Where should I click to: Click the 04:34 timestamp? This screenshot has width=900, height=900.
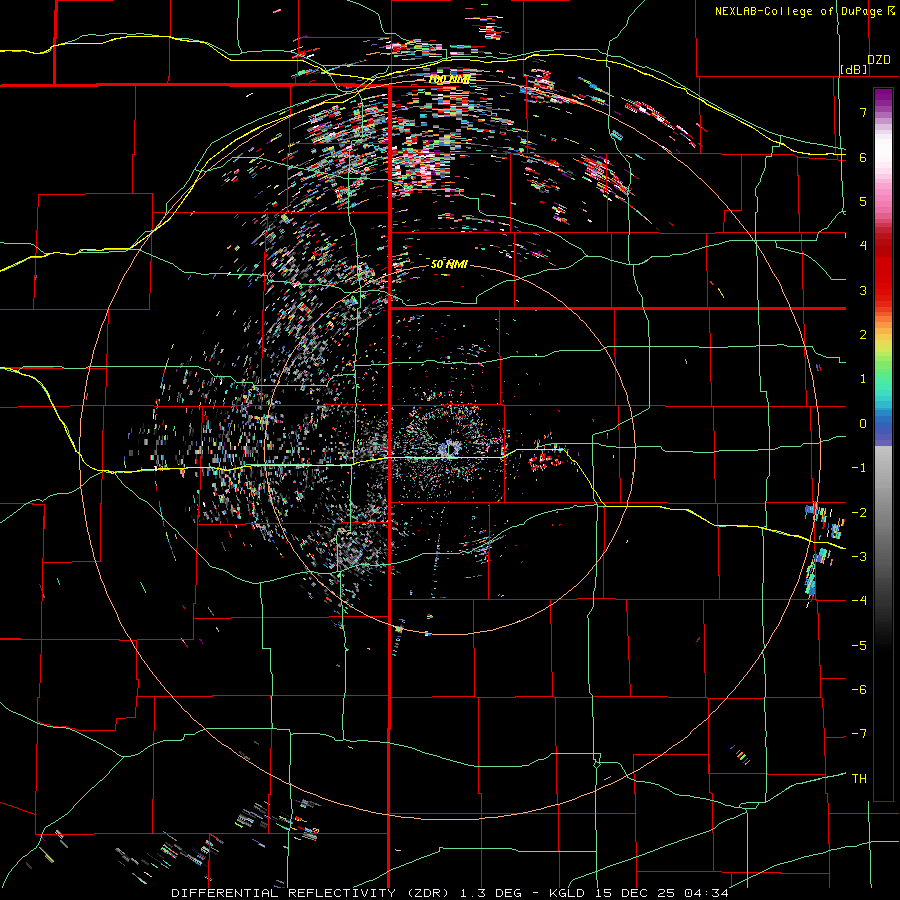tap(707, 893)
